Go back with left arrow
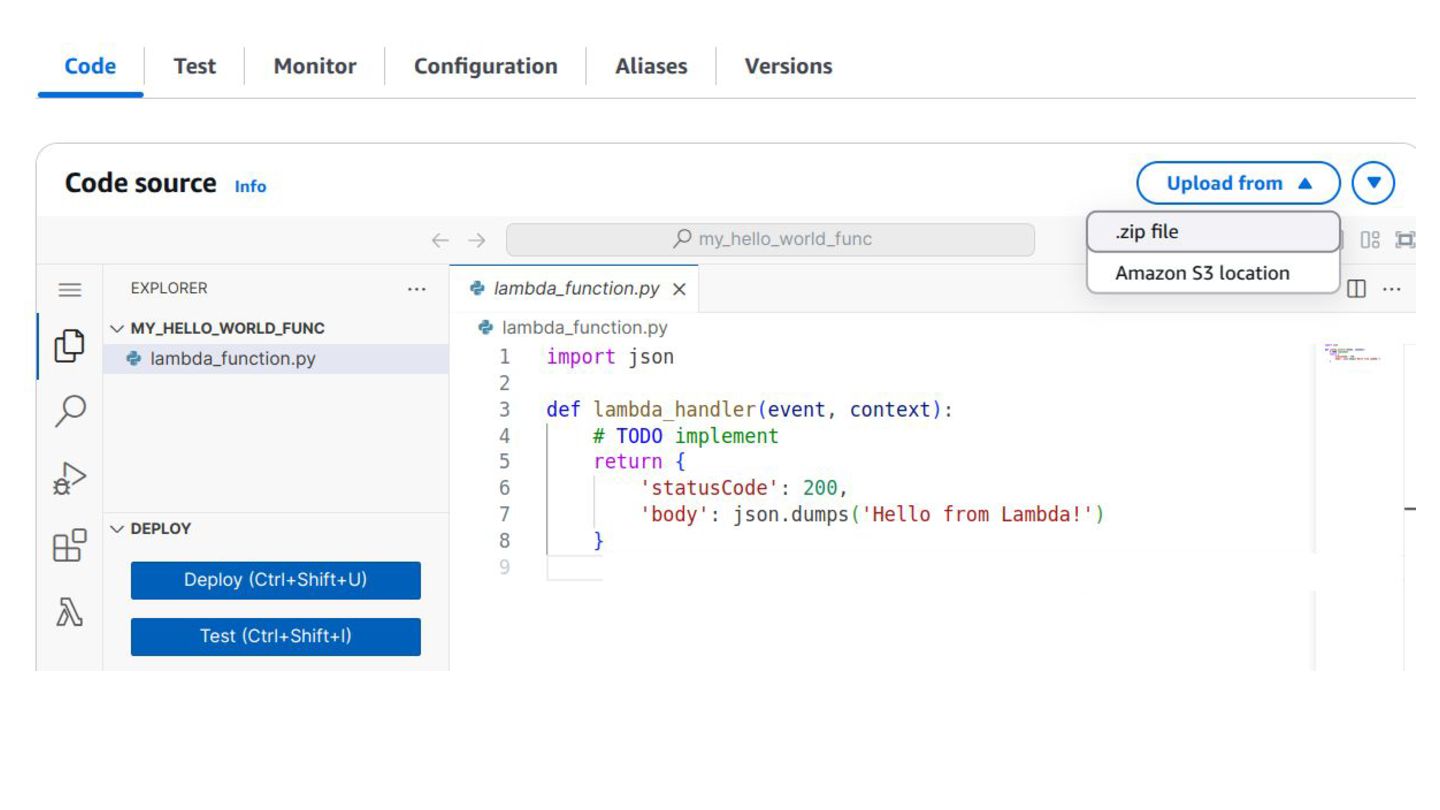The height and width of the screenshot is (810, 1440). coord(440,240)
